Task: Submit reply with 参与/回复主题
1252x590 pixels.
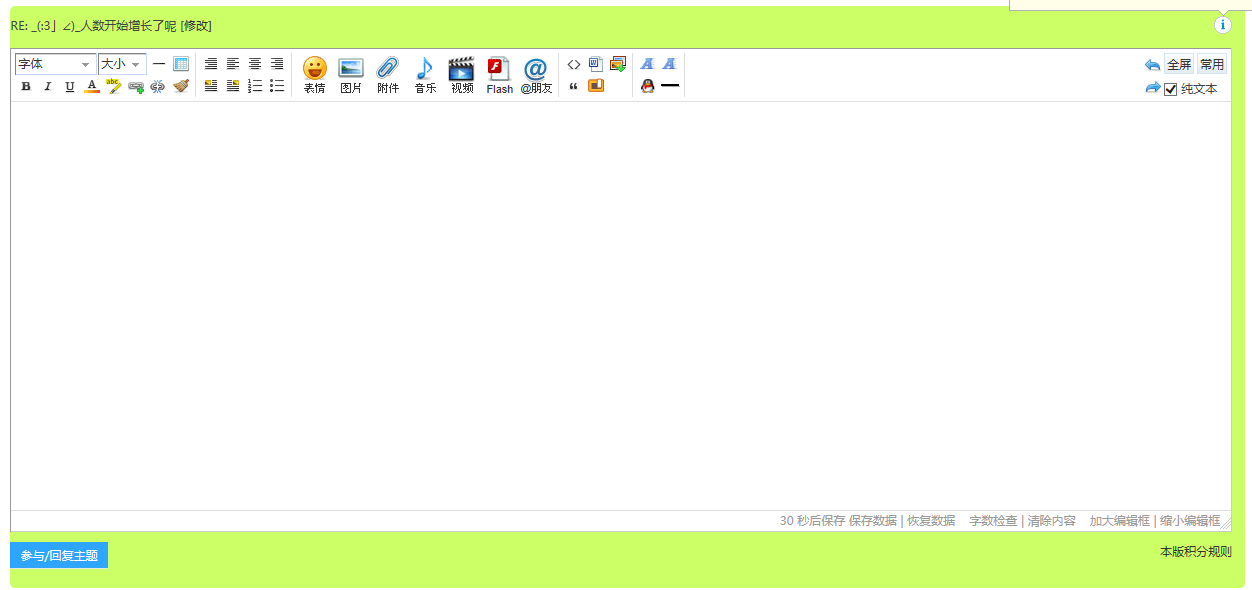Action: tap(59, 555)
